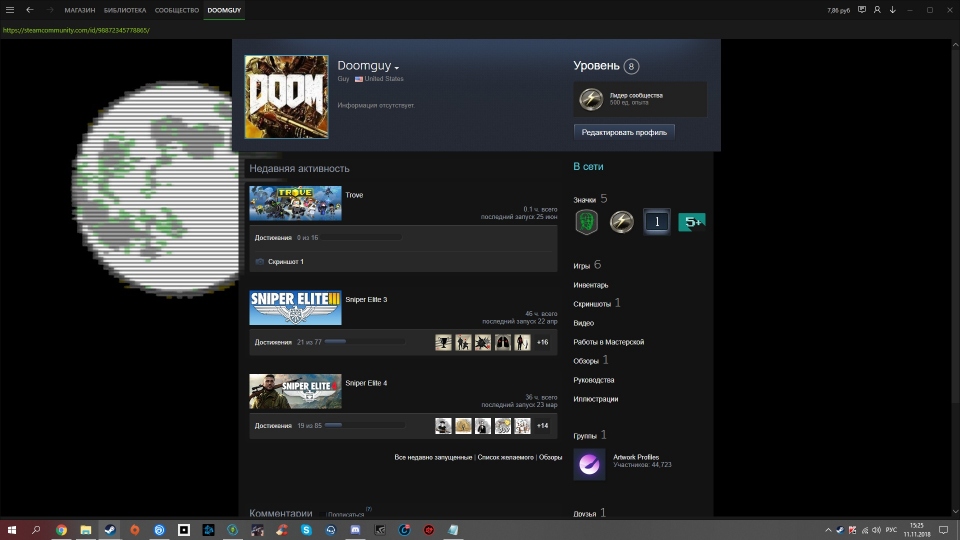Open the DOOM profile avatar
The image size is (960, 540).
point(287,97)
